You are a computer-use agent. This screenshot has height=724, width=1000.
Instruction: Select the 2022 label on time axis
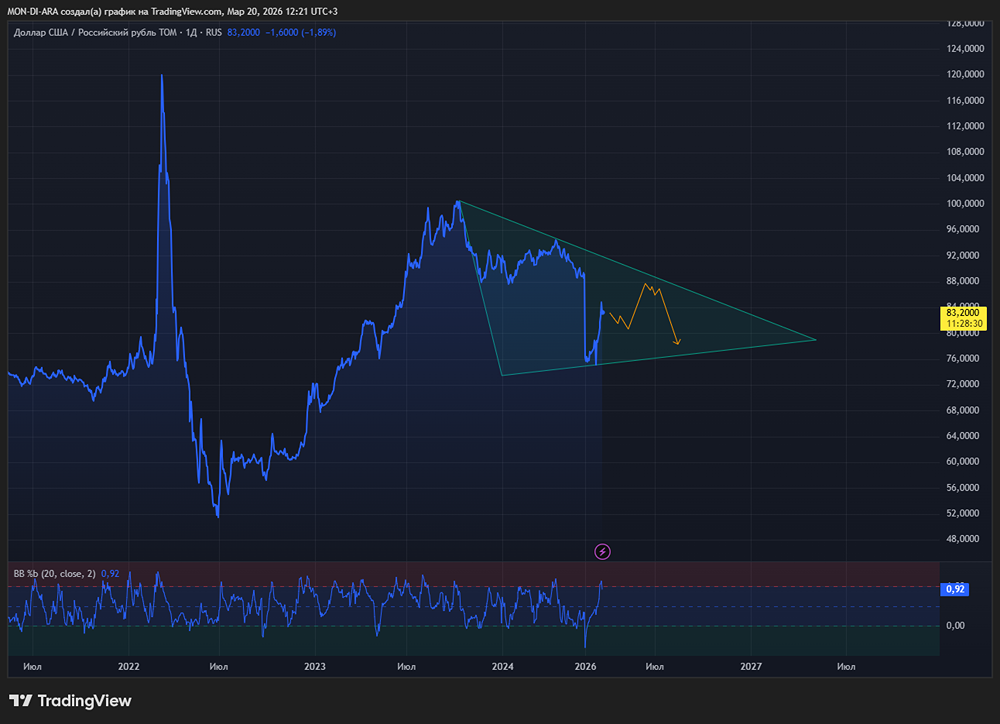128,665
